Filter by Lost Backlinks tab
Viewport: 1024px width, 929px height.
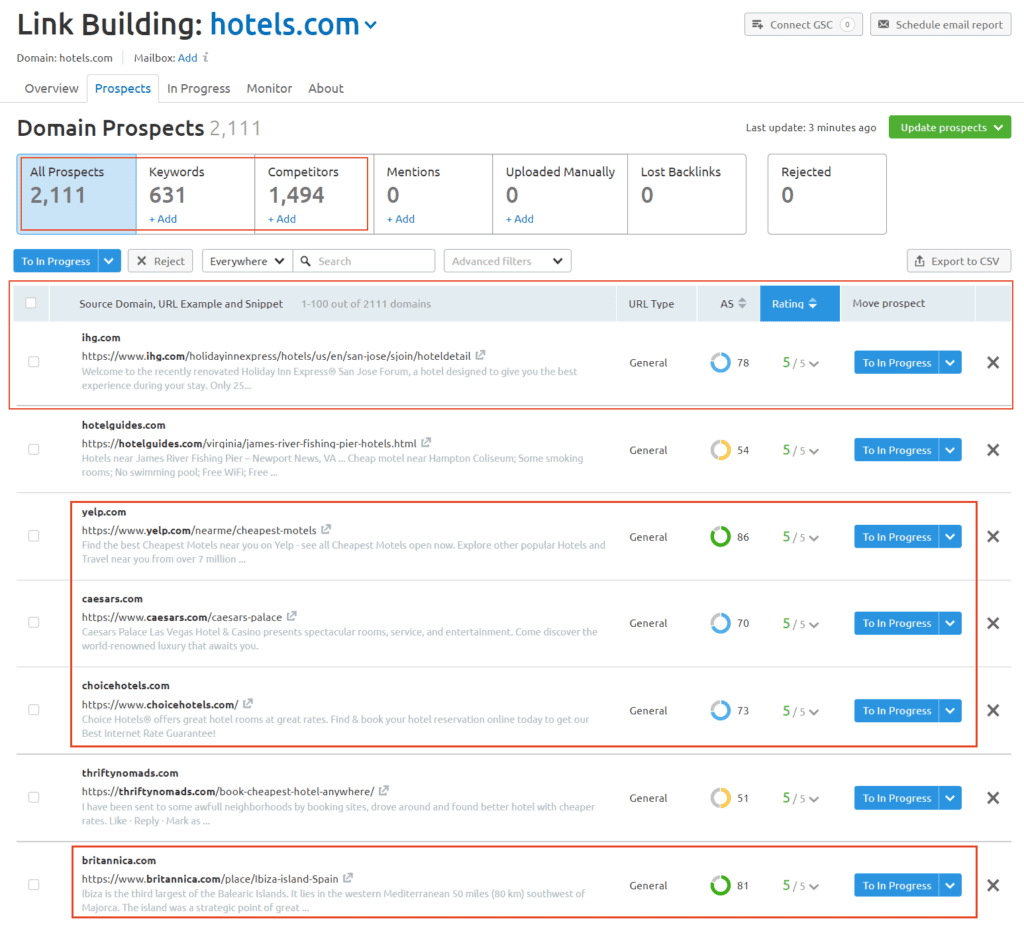[x=687, y=194]
